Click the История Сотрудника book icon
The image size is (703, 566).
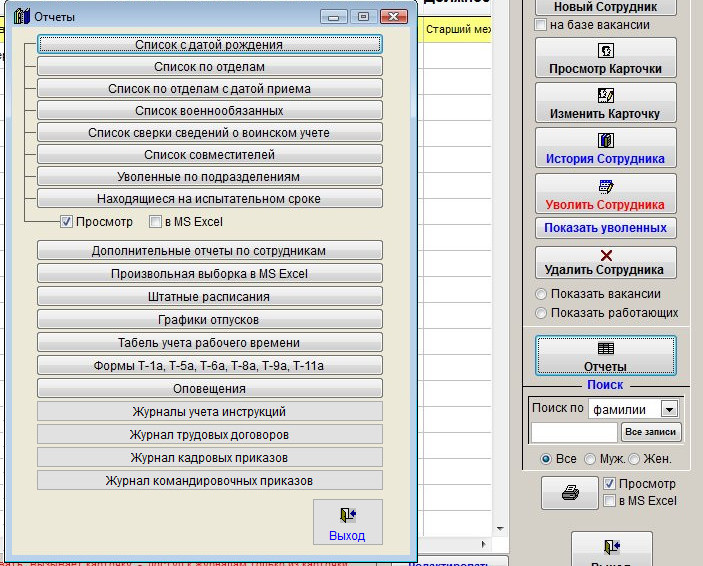(606, 140)
